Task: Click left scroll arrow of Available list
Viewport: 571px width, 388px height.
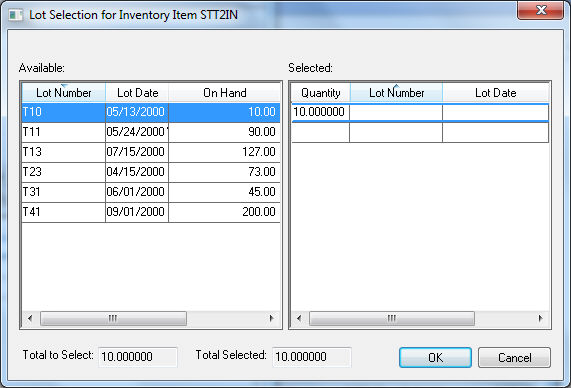Action: [x=30, y=318]
